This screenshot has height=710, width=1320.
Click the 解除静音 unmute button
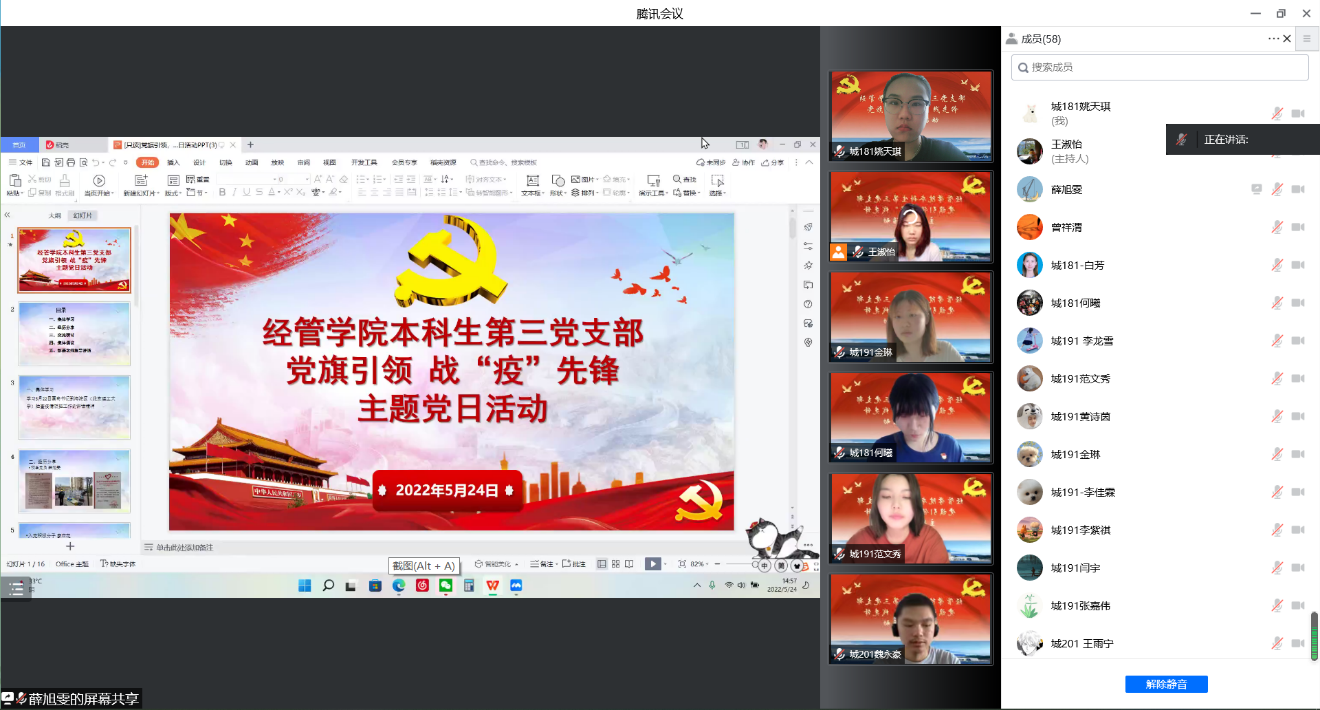coord(1166,685)
